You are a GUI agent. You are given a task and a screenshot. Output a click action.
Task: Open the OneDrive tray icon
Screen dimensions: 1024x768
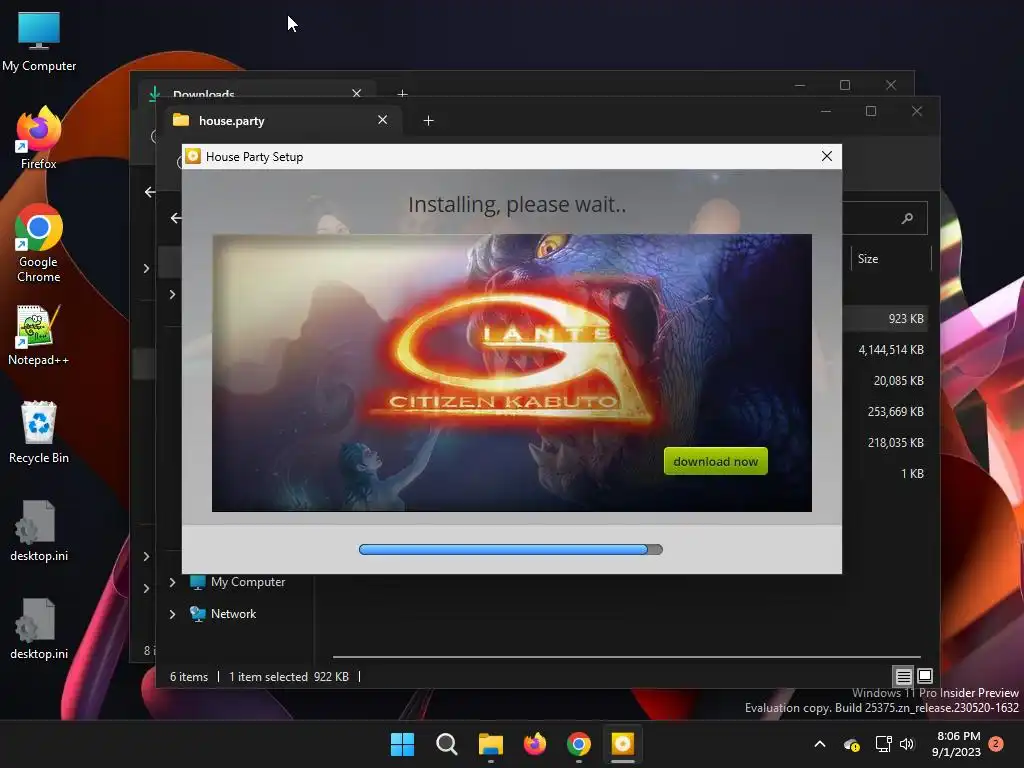click(x=851, y=744)
